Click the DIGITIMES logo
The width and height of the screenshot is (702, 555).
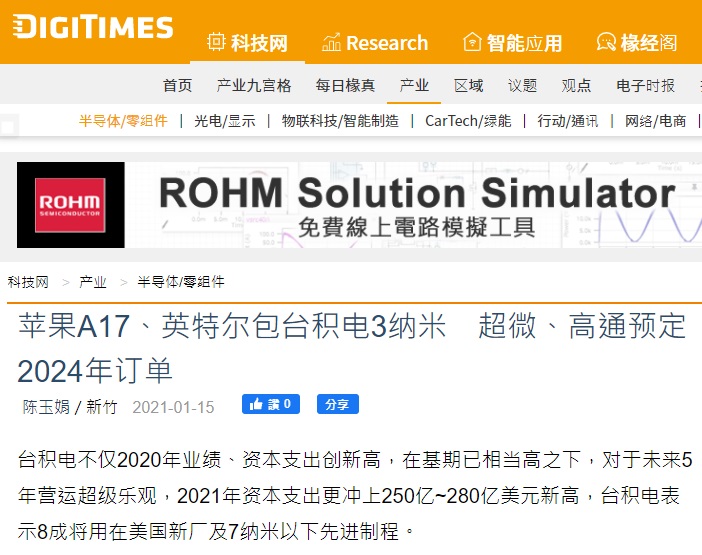(x=93, y=26)
